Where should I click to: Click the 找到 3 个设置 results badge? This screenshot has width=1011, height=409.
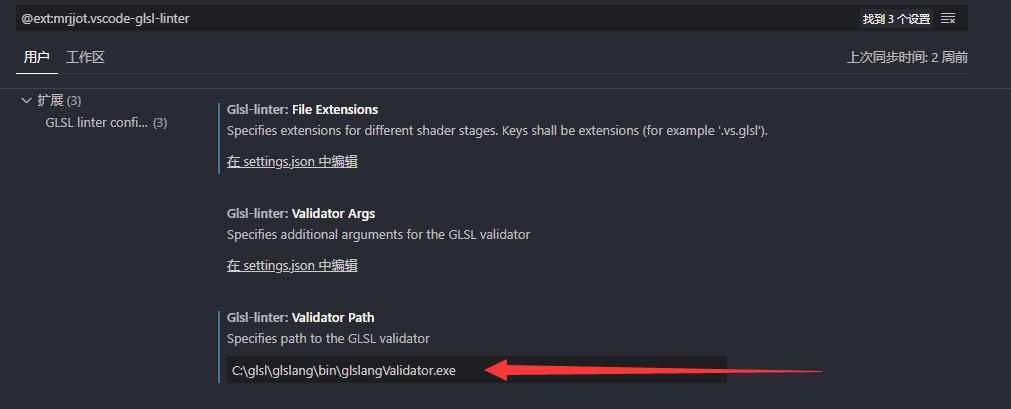point(896,19)
